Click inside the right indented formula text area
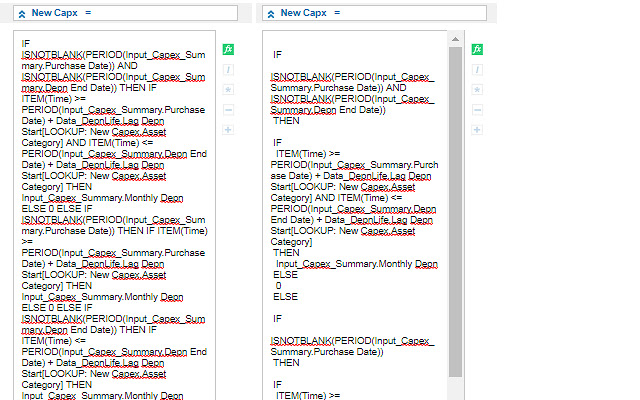The height and width of the screenshot is (400, 640). [x=355, y=215]
